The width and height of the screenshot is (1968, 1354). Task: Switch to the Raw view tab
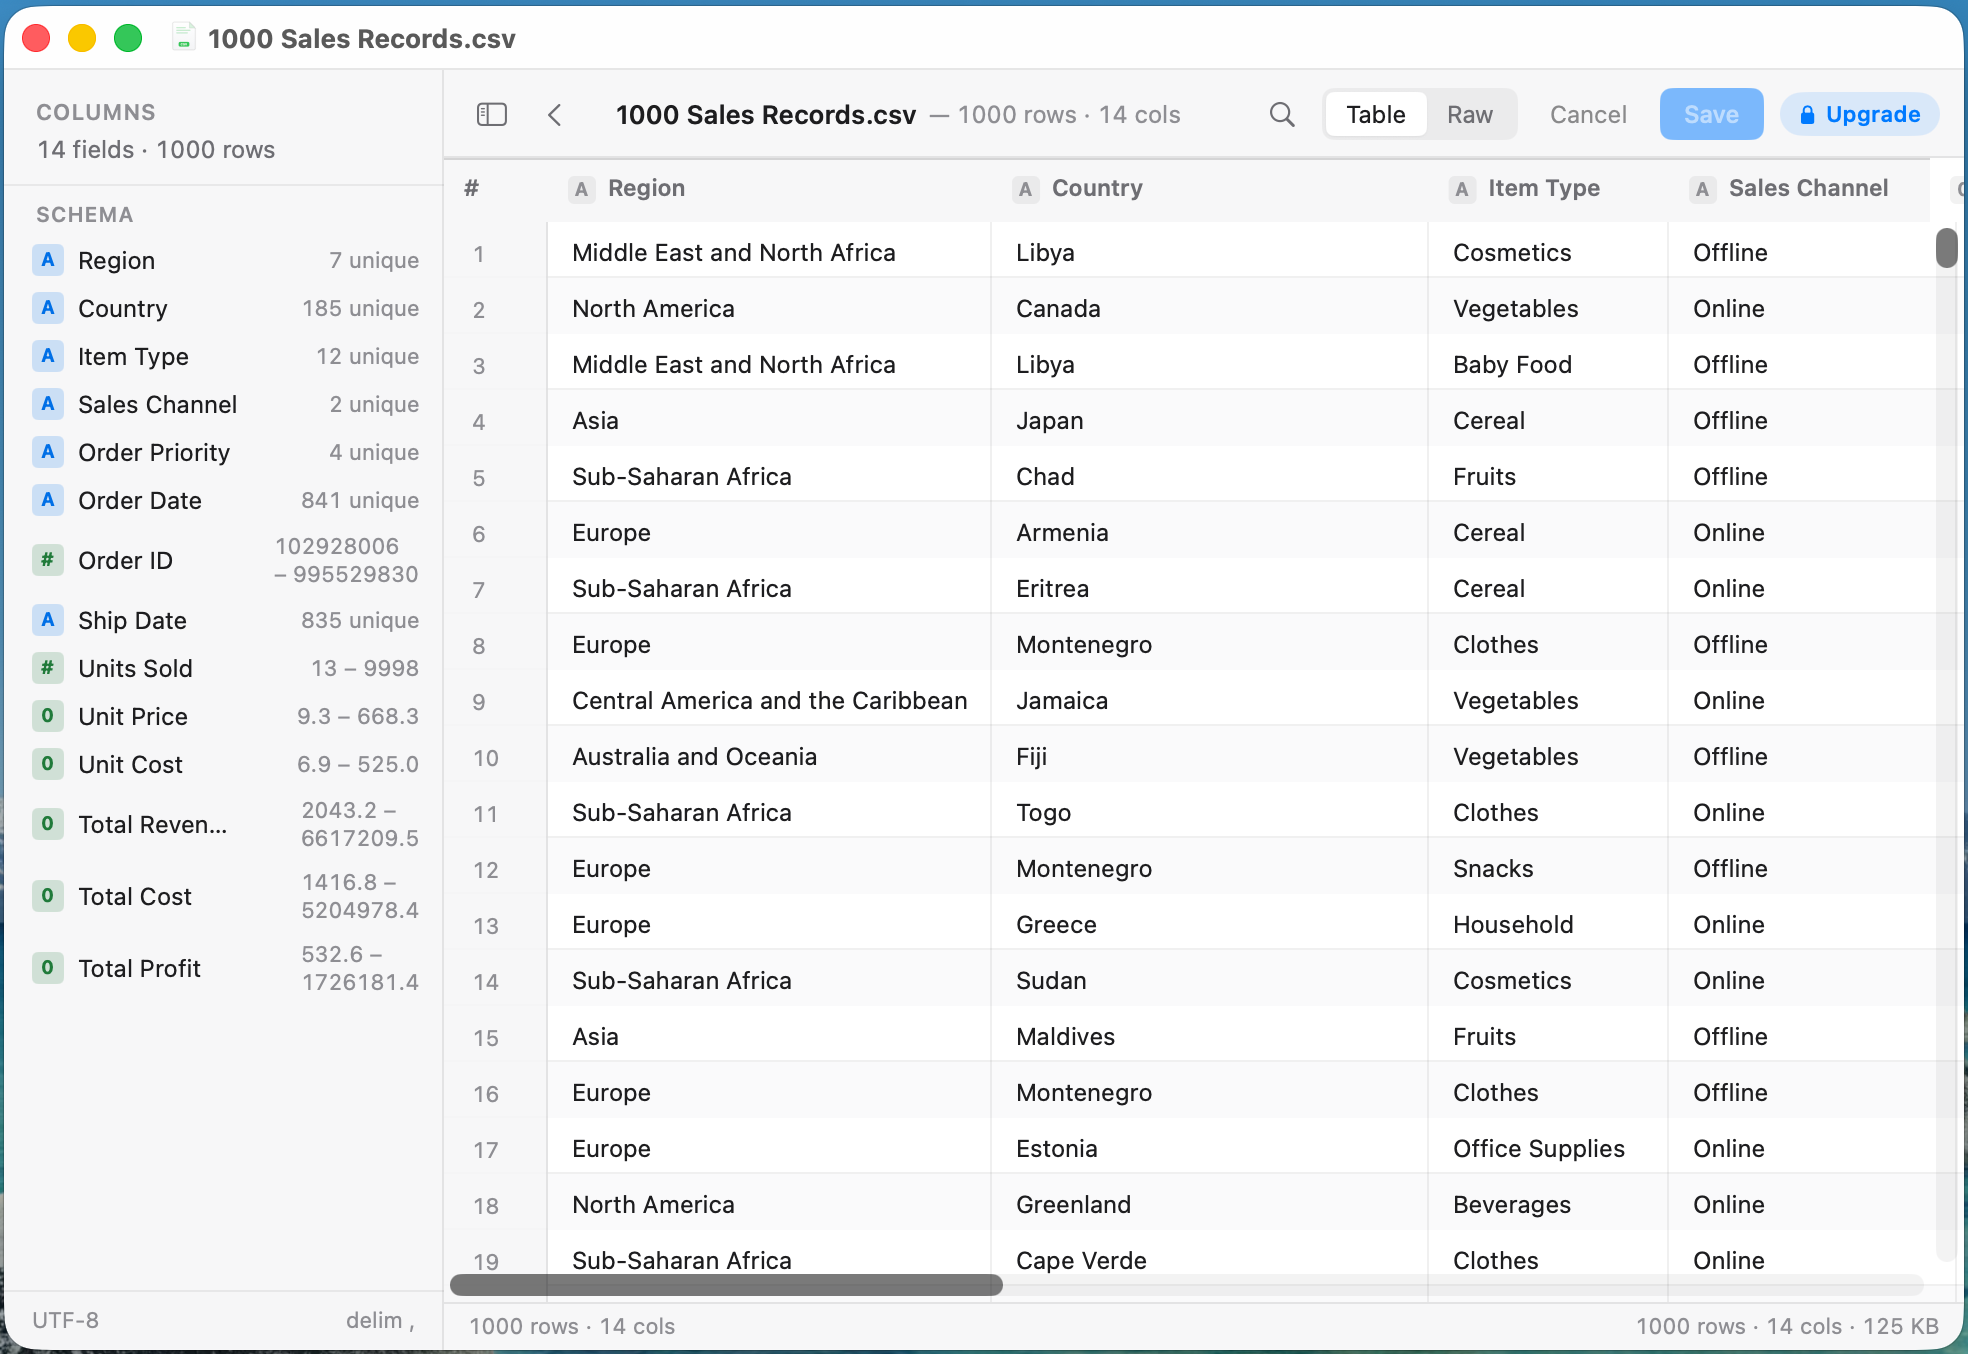click(1470, 115)
